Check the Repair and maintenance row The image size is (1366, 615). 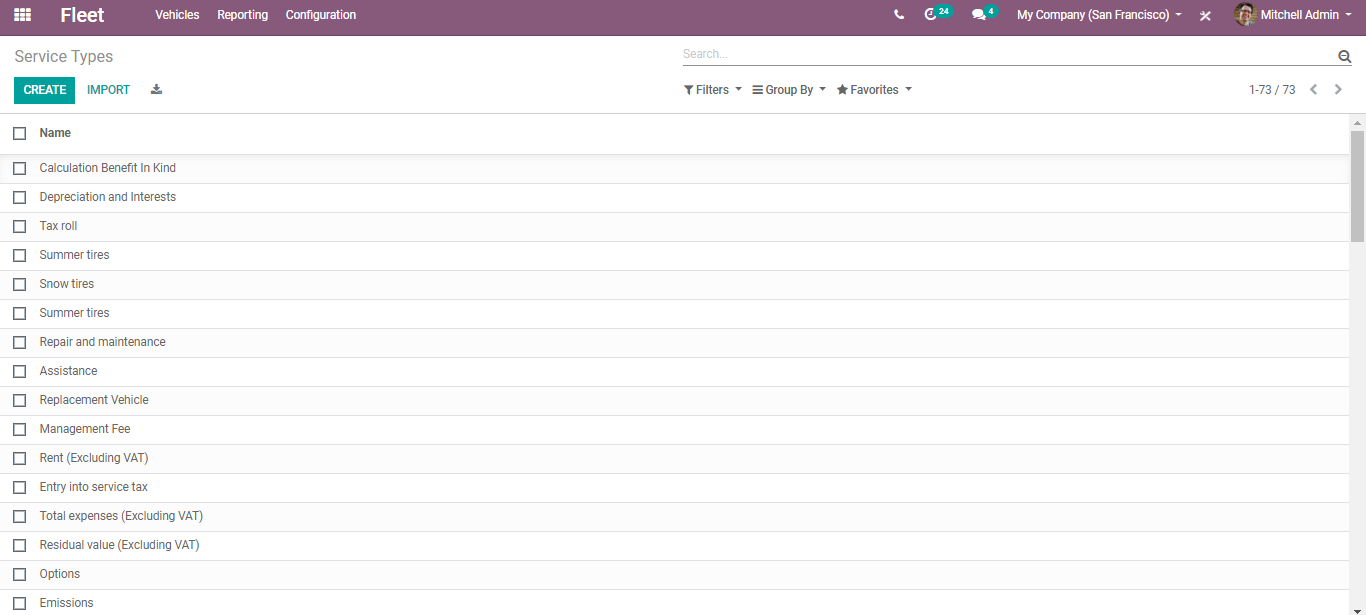19,342
